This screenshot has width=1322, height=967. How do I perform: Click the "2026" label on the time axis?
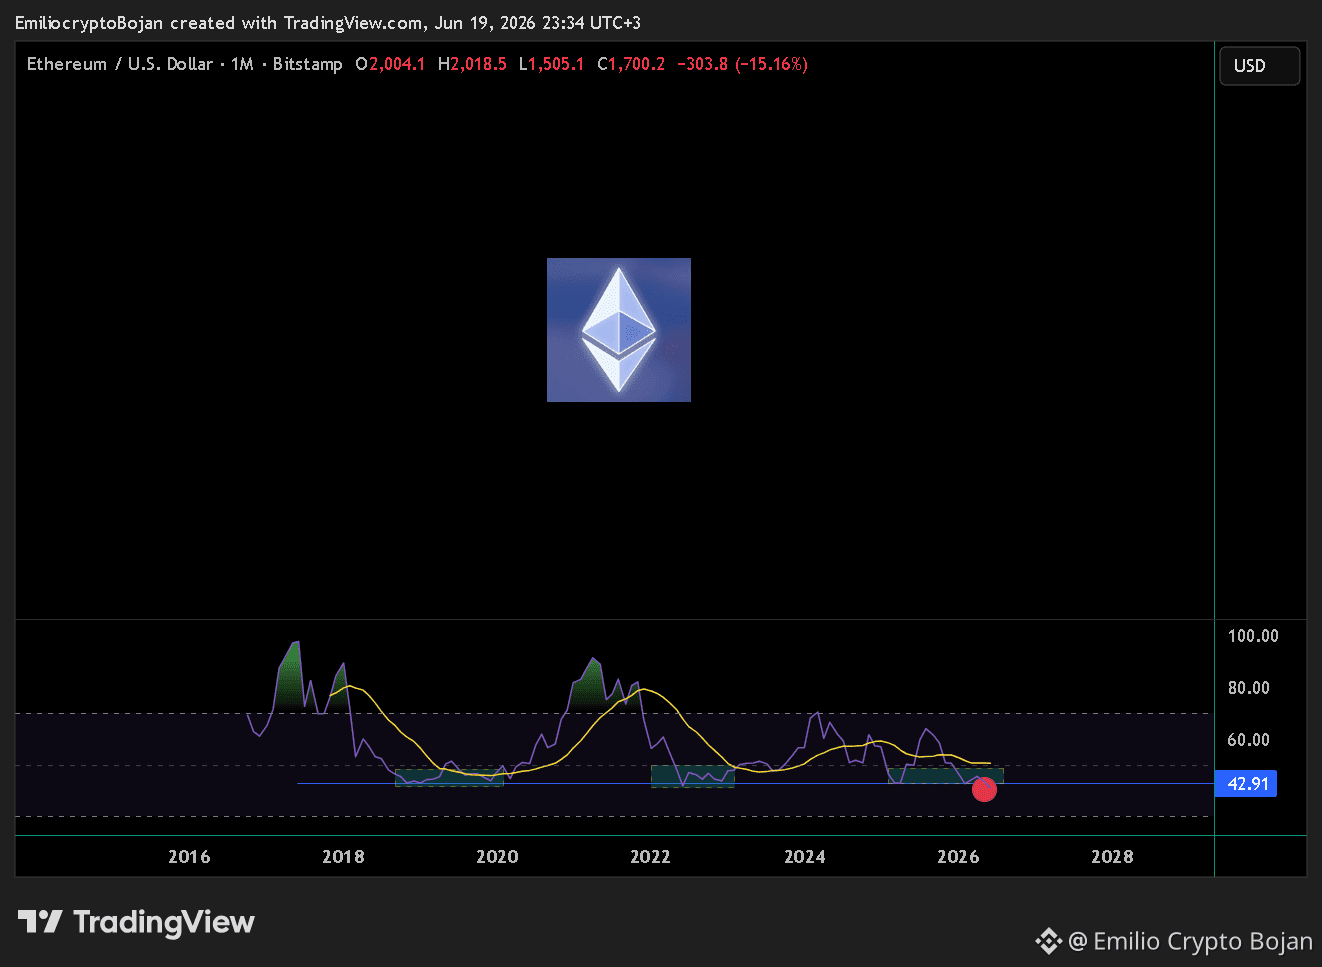[x=958, y=857]
